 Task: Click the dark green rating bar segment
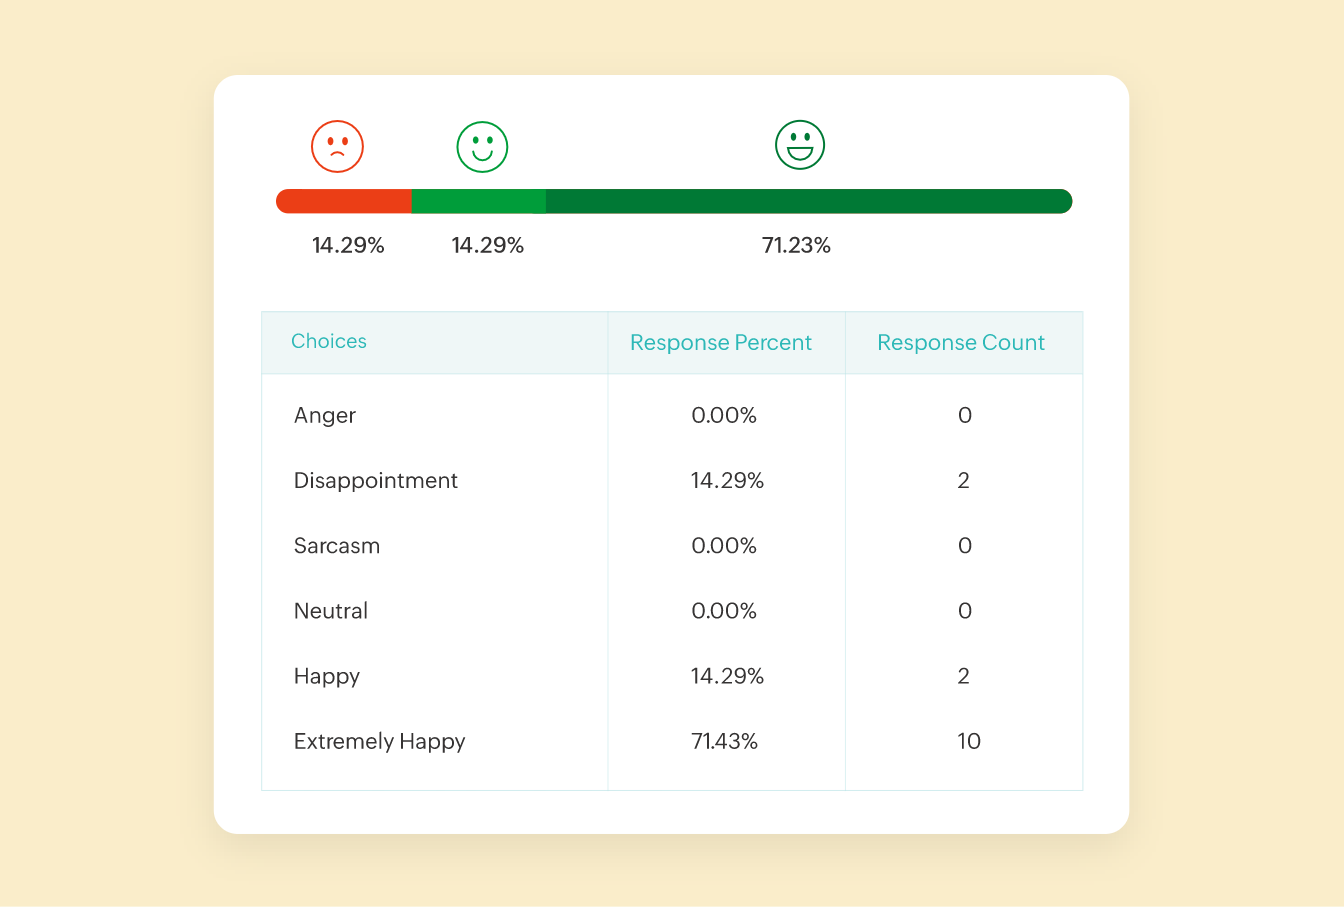point(808,201)
